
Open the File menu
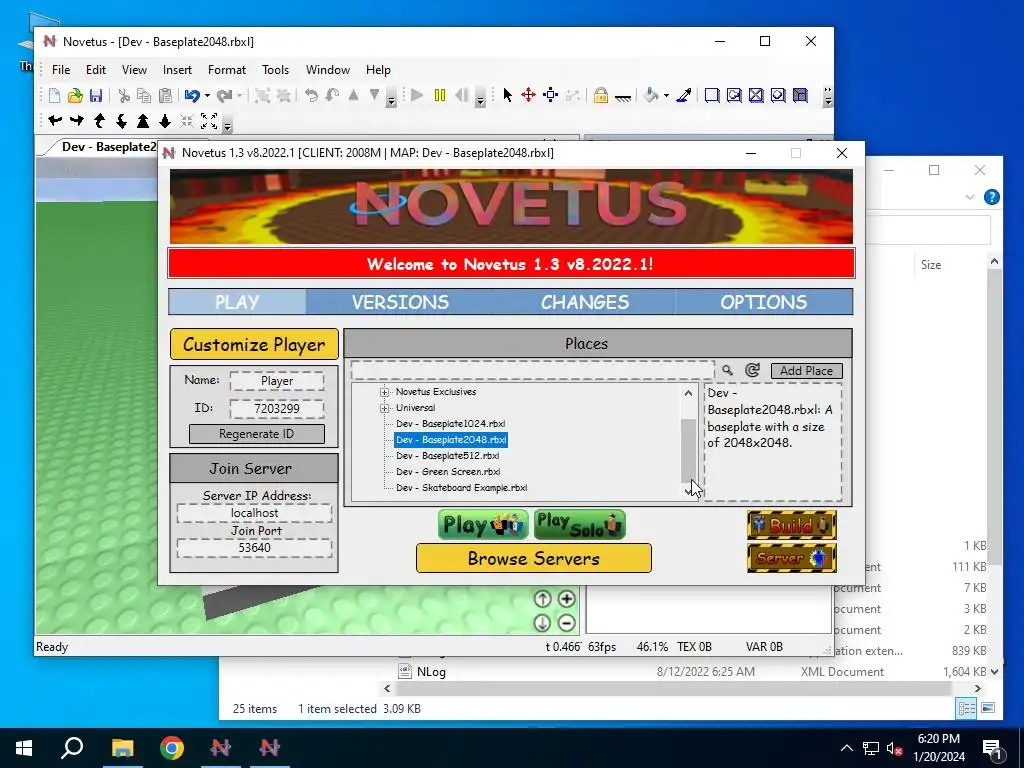(61, 70)
